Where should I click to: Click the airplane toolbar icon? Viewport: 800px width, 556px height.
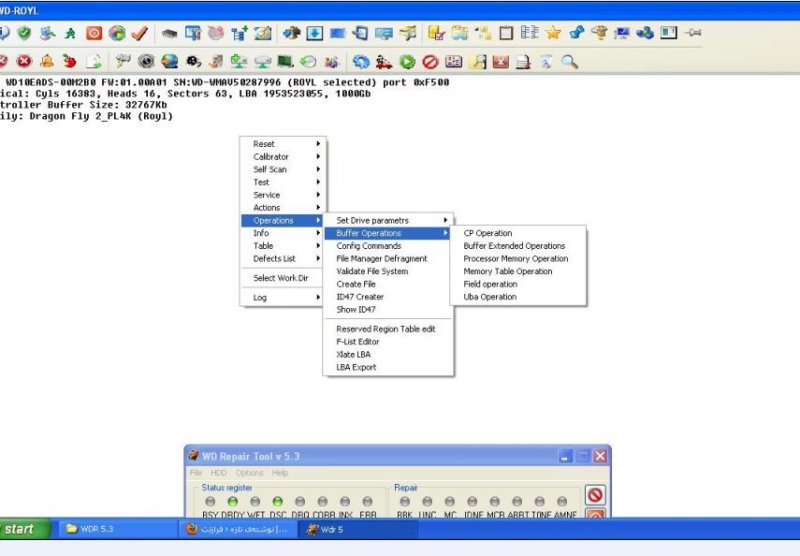click(408, 33)
